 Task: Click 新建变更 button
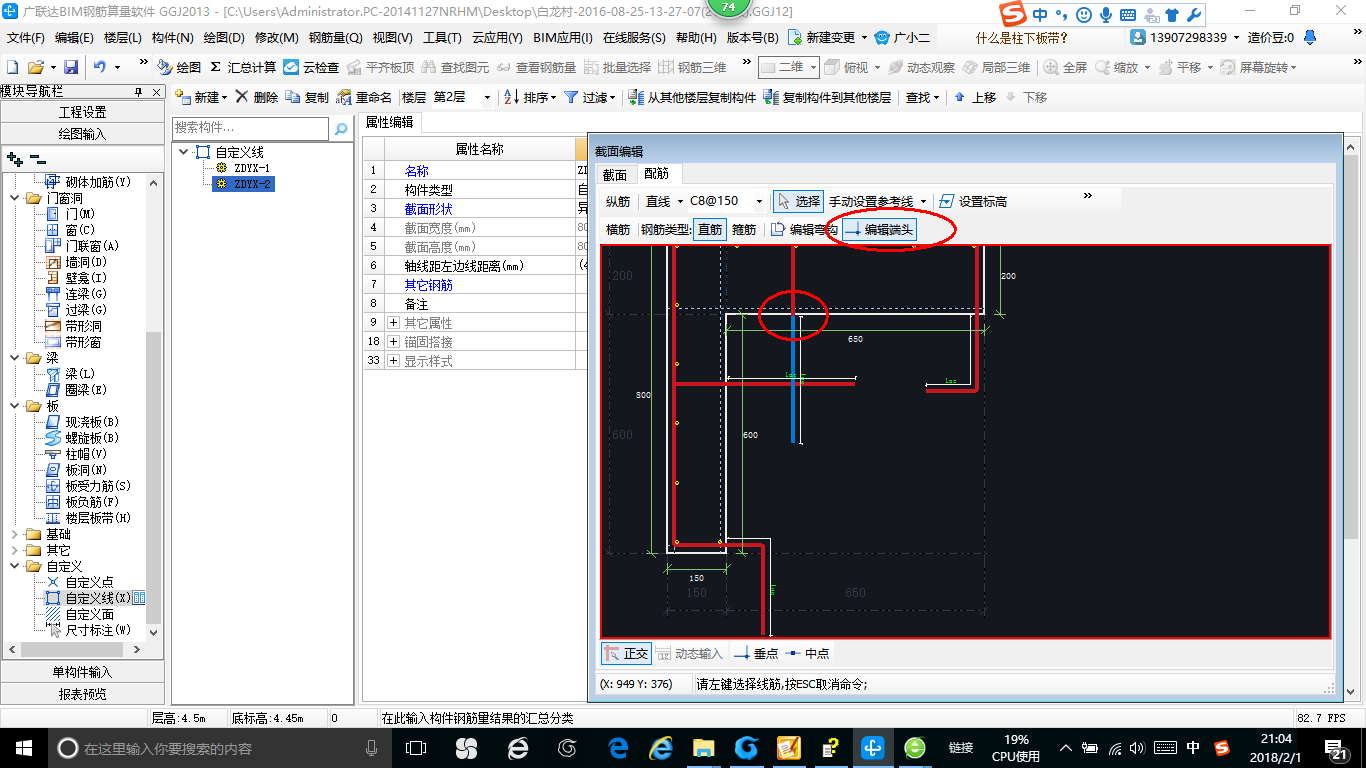(830, 37)
